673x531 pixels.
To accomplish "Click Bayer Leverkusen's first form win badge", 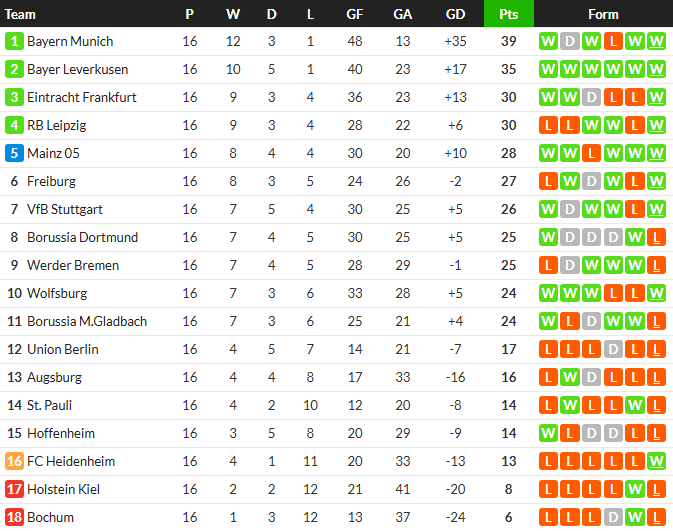I will [548, 69].
